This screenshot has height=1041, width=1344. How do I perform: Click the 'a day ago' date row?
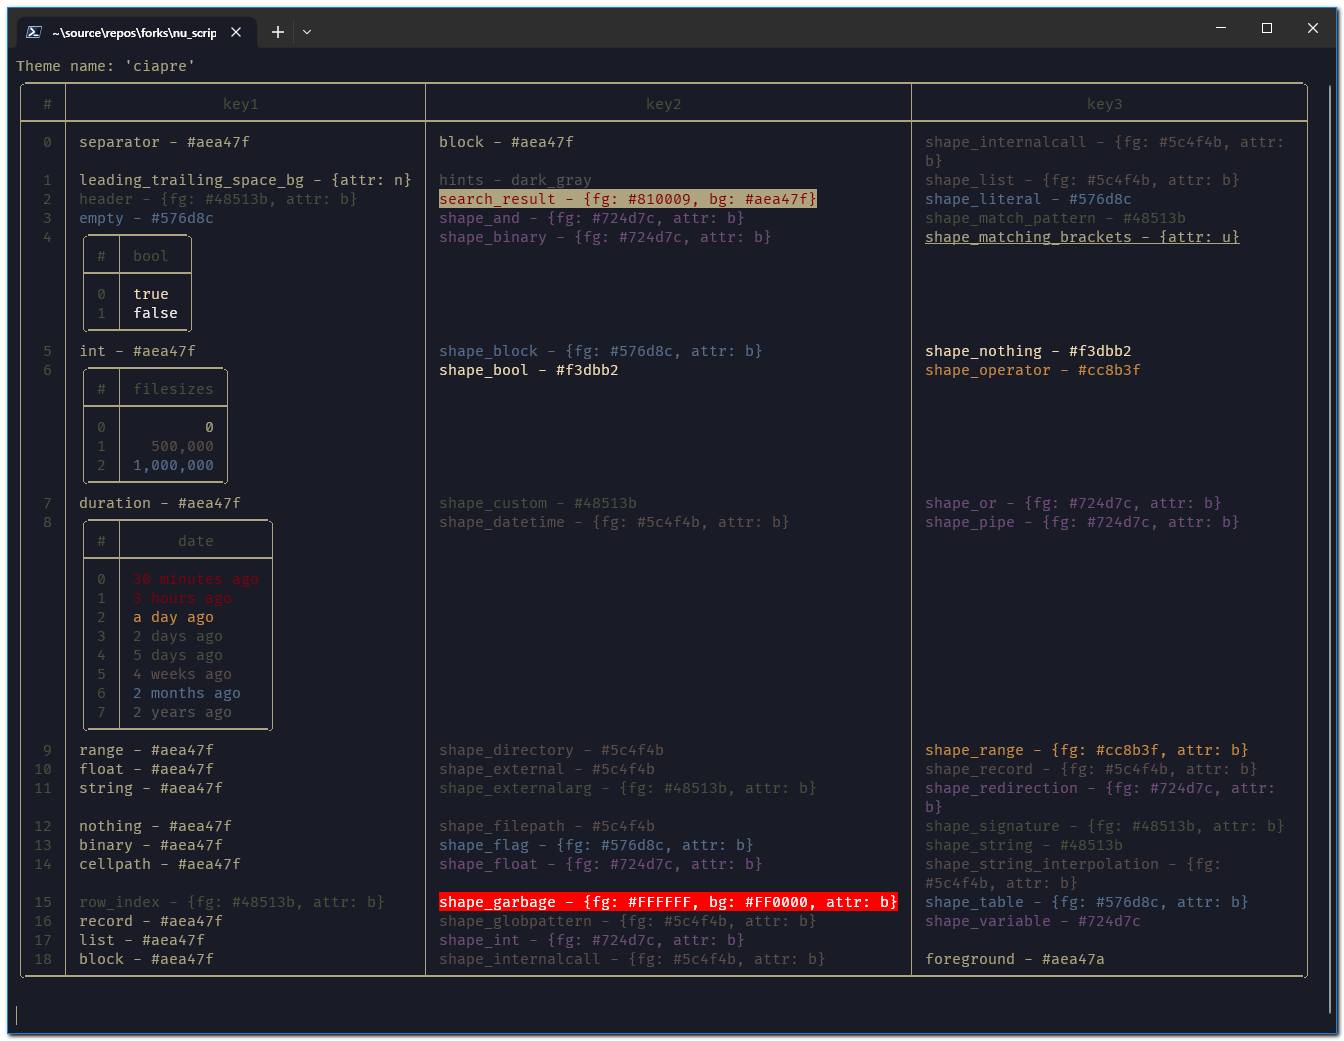[173, 617]
